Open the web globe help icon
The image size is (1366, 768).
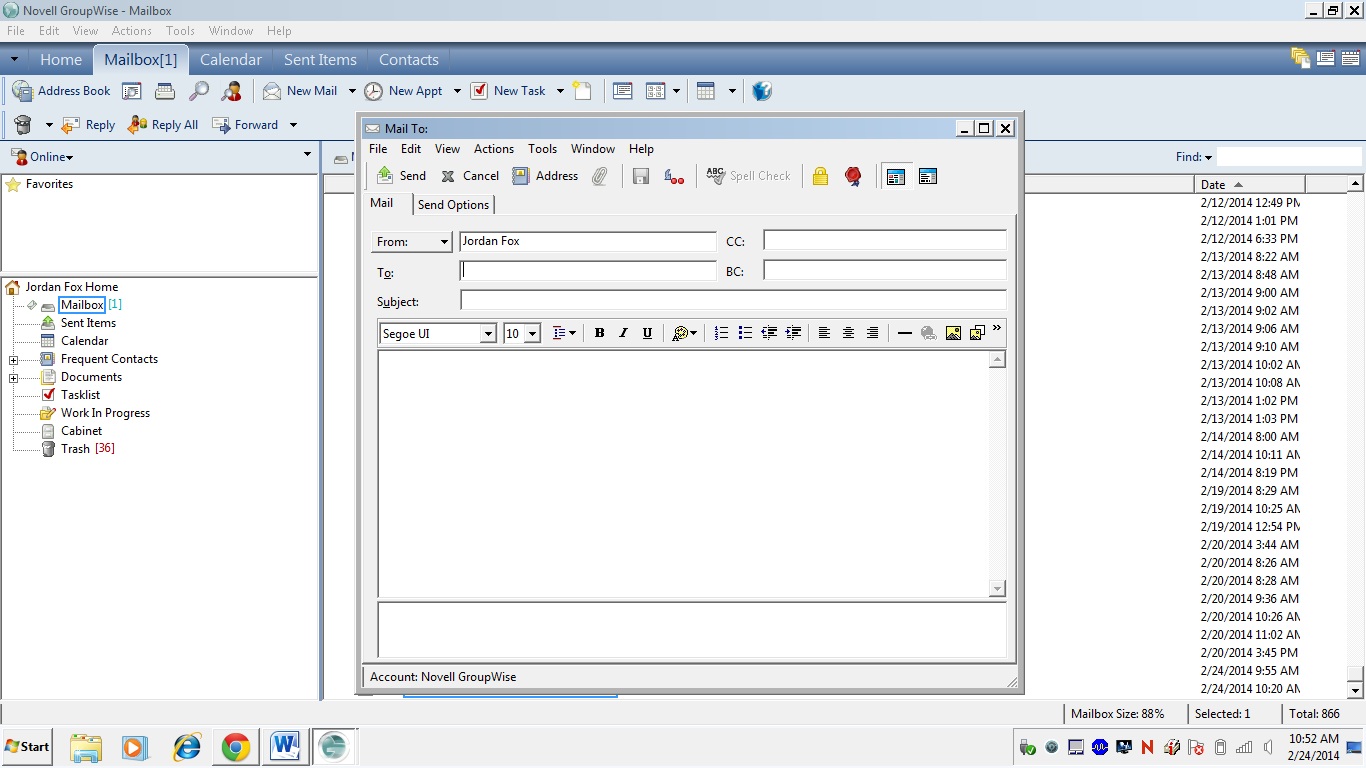pyautogui.click(x=762, y=91)
